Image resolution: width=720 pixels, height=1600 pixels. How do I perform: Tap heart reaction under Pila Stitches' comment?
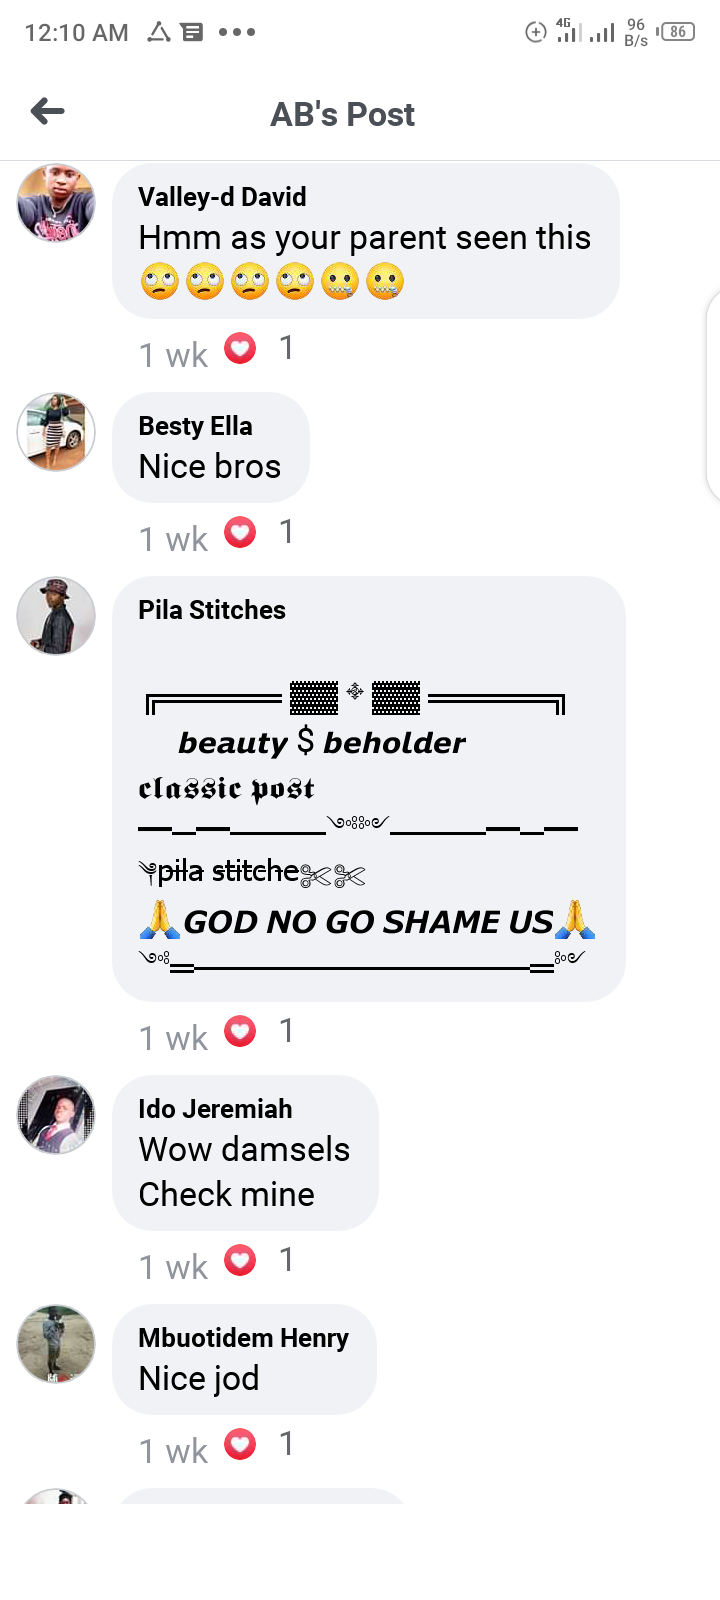(240, 1031)
